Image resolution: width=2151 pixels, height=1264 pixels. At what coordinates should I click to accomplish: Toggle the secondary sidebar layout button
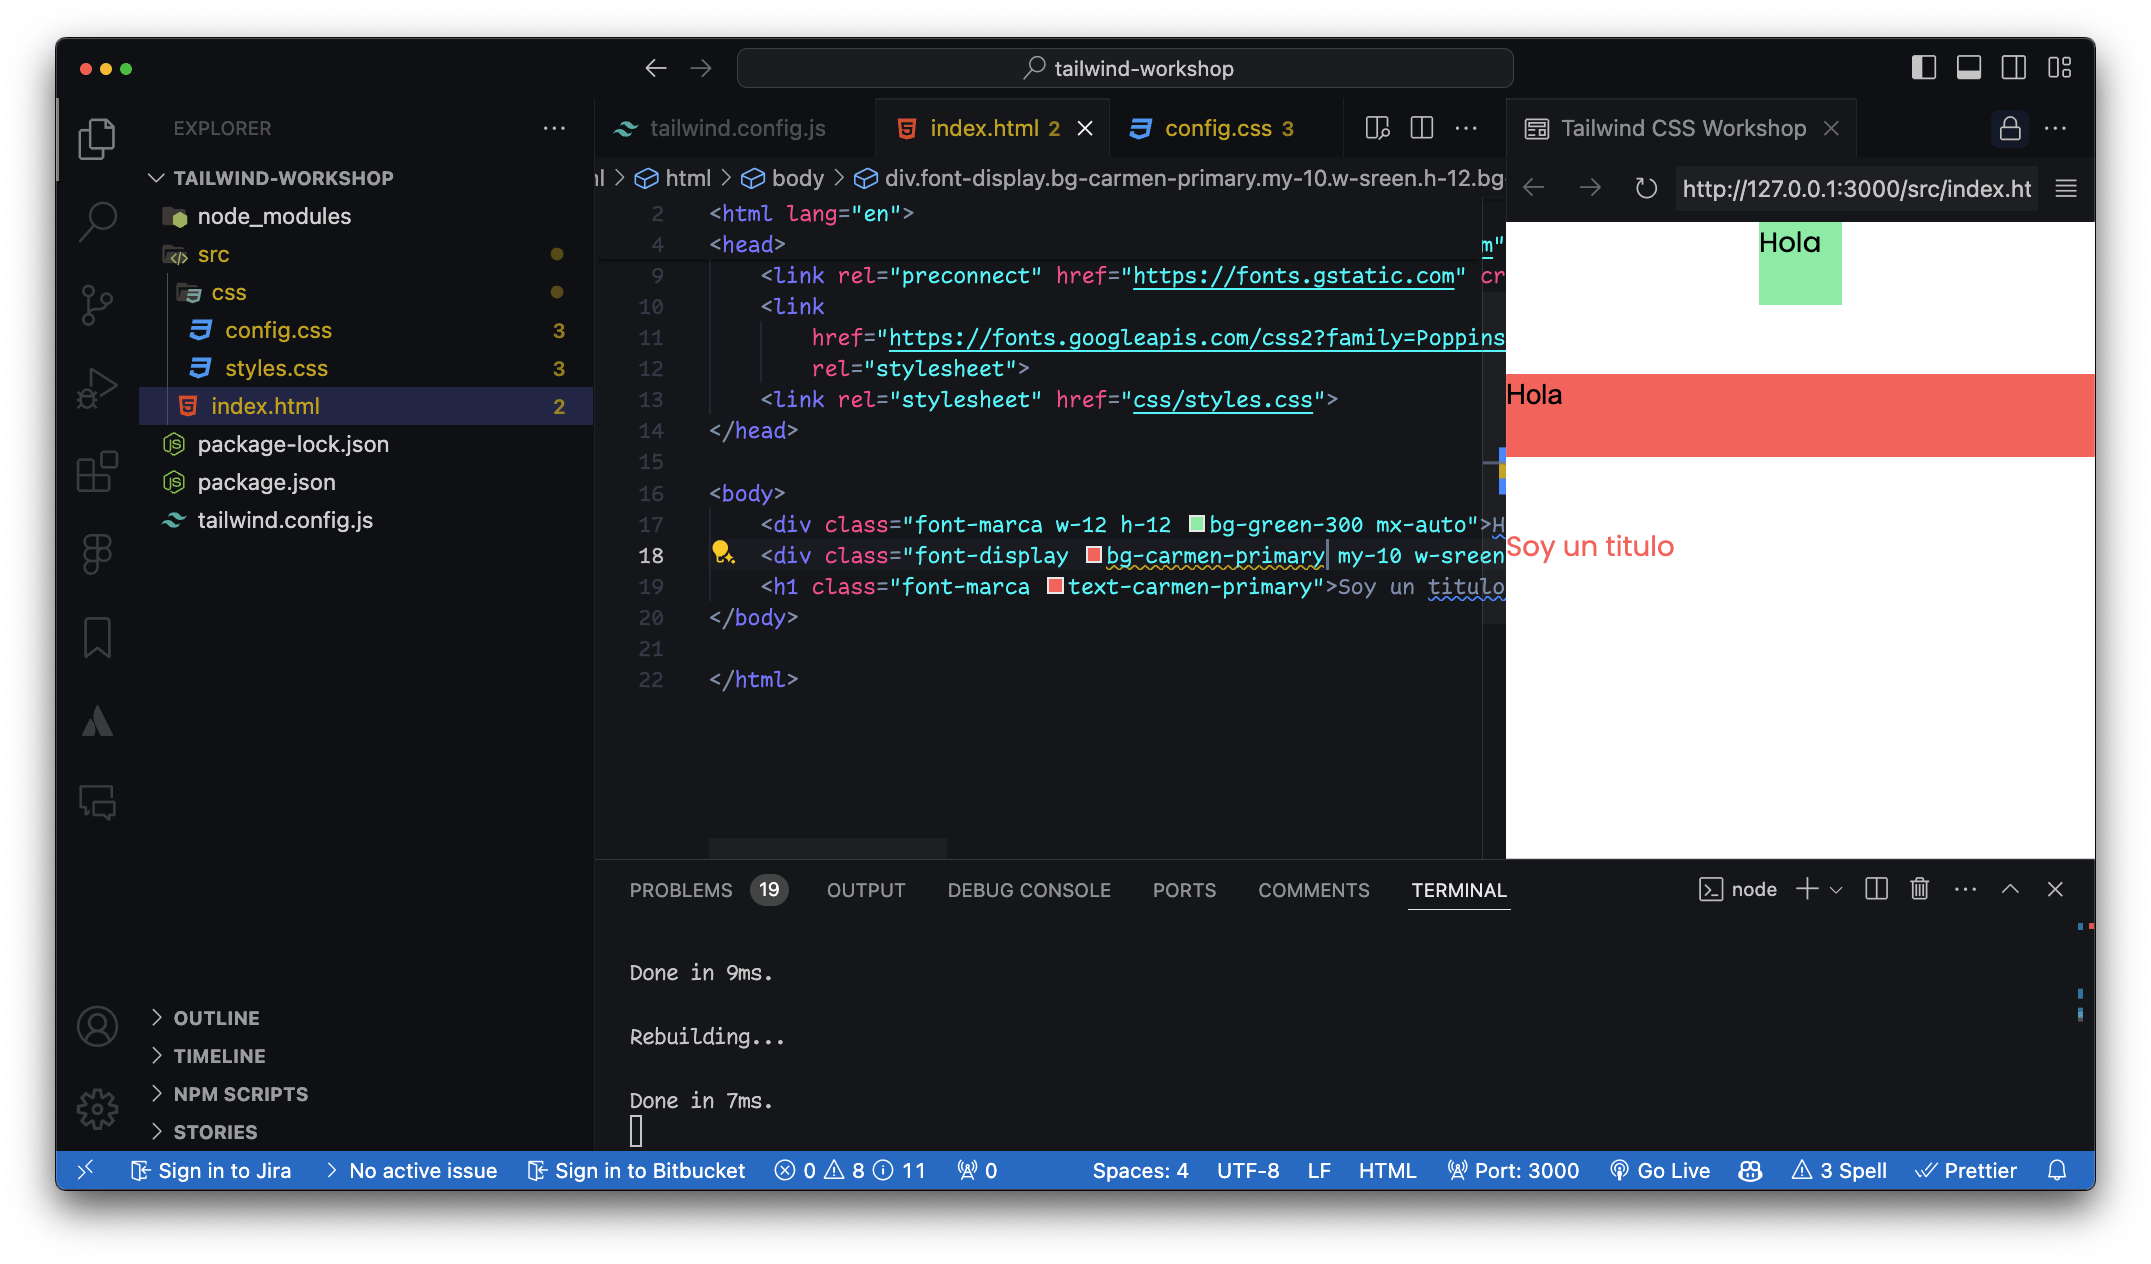(2013, 68)
